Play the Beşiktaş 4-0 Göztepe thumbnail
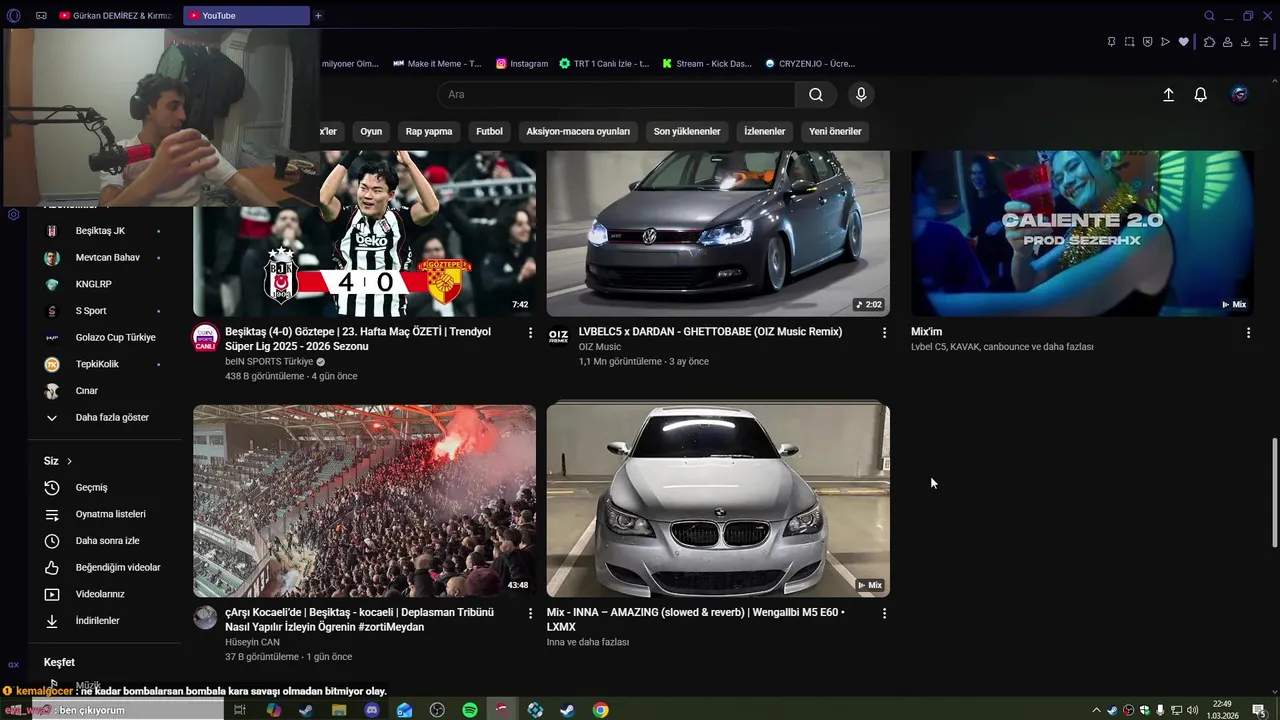 [364, 234]
